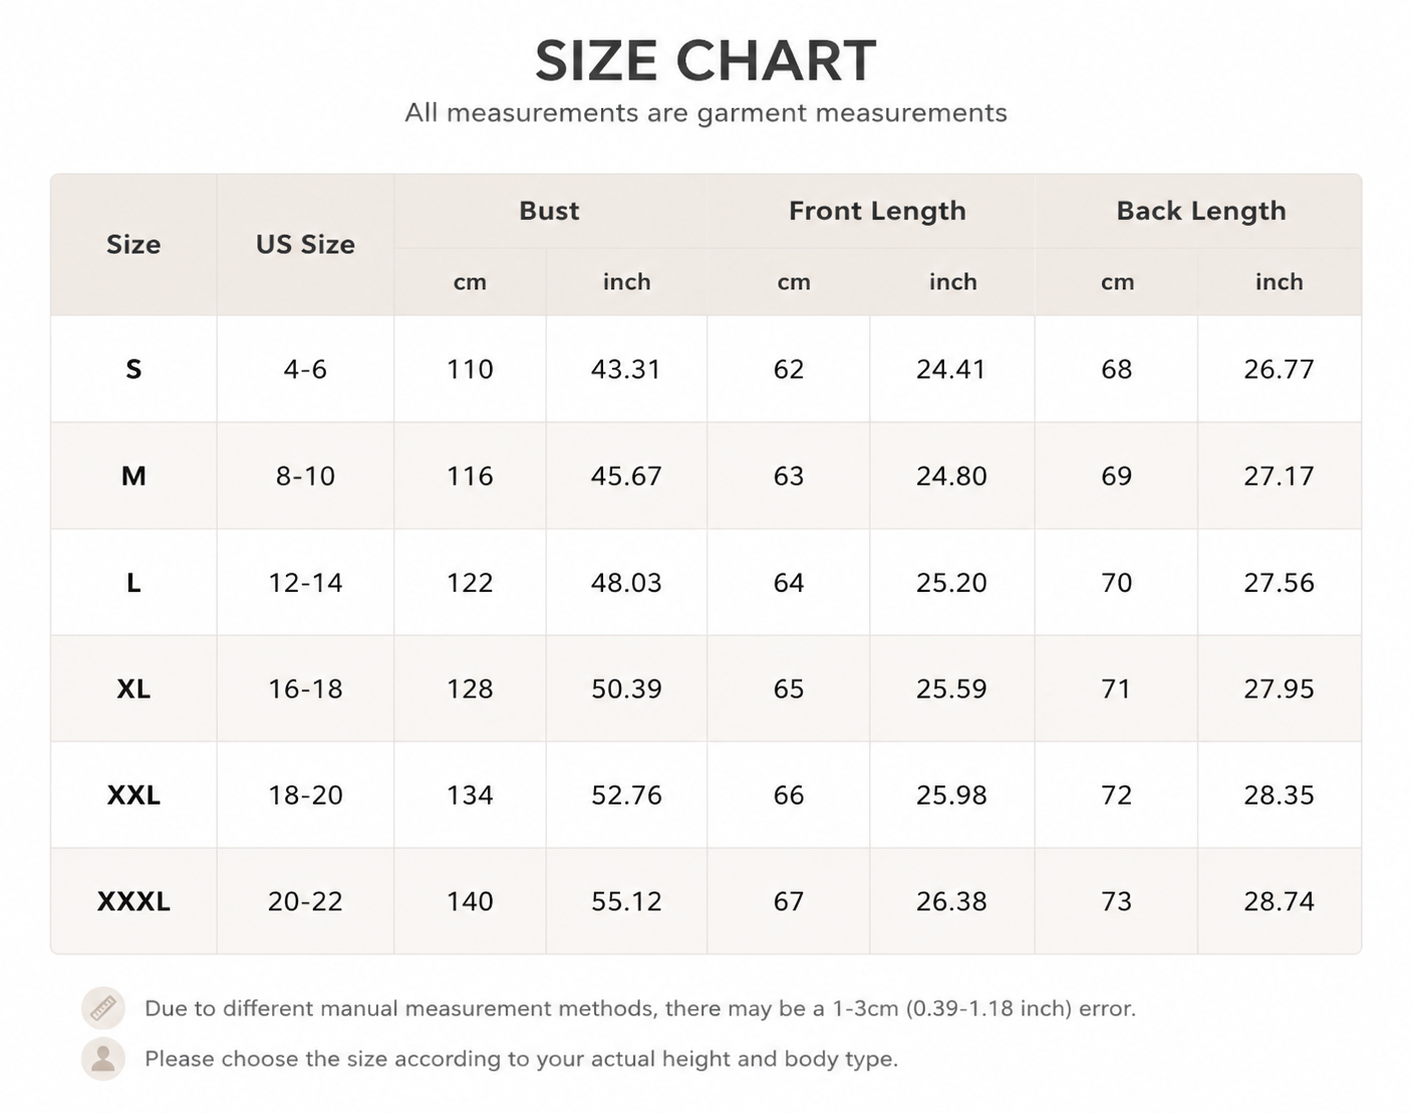This screenshot has width=1413, height=1113.
Task: Select the XL size row label
Action: point(134,689)
